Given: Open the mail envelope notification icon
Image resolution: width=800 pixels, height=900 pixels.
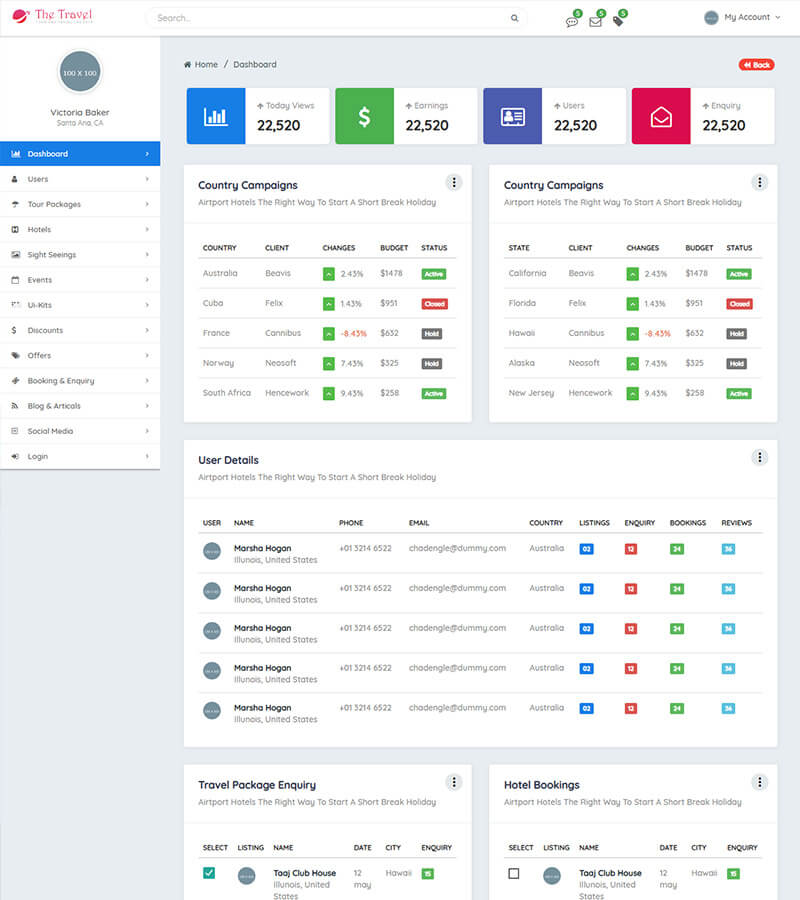Looking at the screenshot, I should tap(595, 22).
